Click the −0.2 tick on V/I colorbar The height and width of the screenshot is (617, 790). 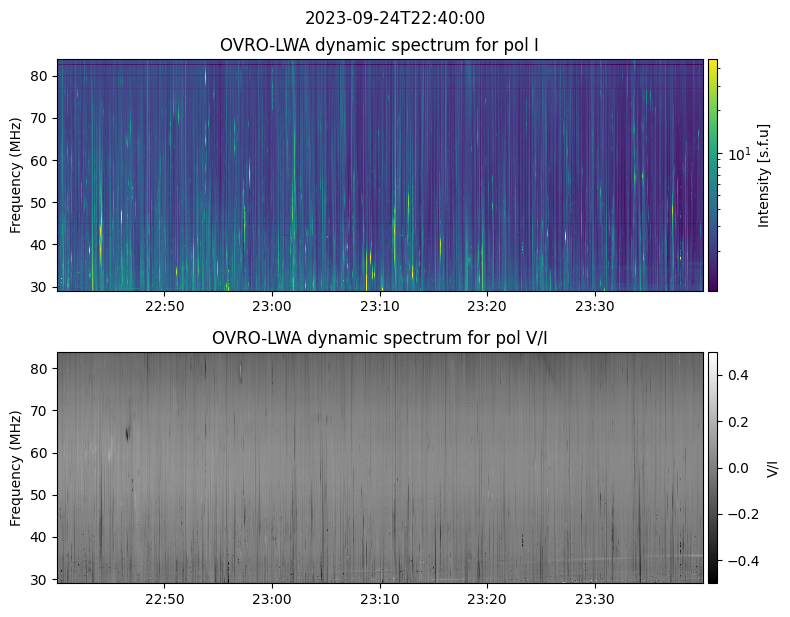pyautogui.click(x=735, y=514)
